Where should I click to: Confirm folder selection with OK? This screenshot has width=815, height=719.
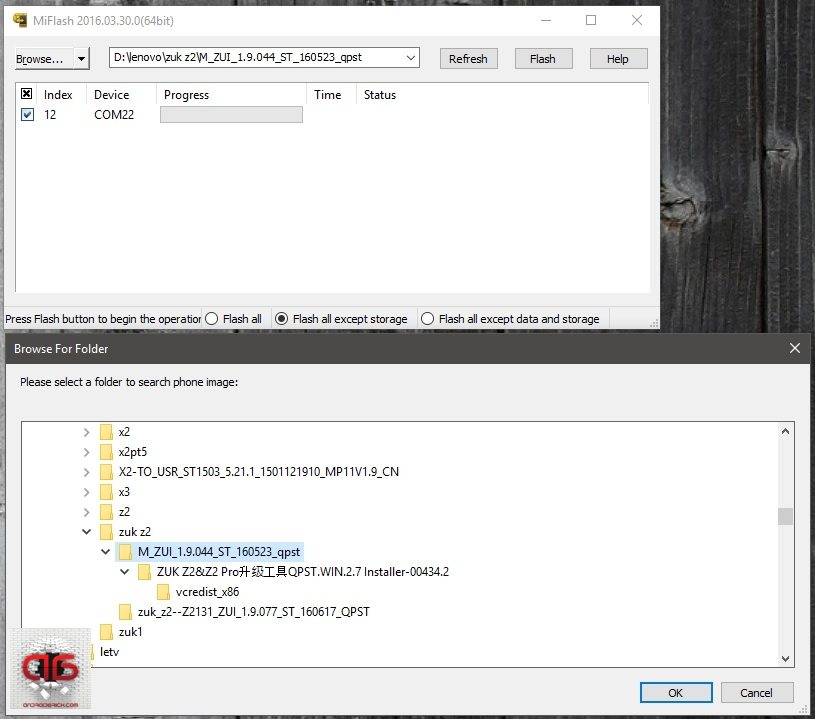(676, 692)
